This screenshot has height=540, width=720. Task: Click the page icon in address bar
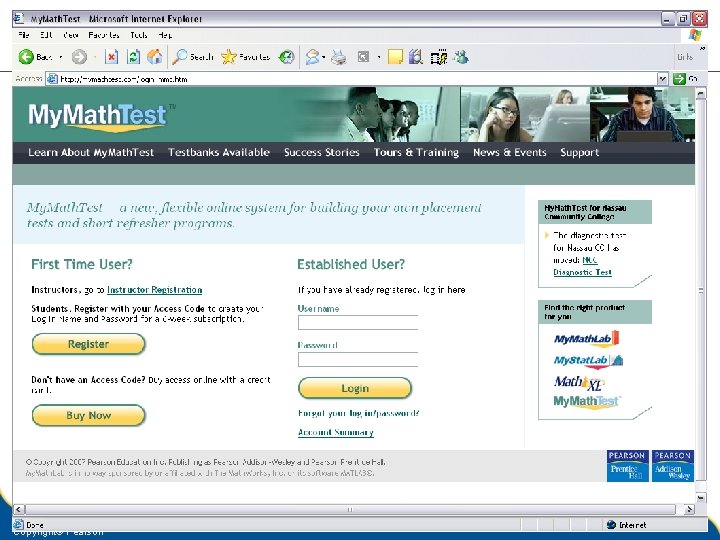(x=52, y=79)
